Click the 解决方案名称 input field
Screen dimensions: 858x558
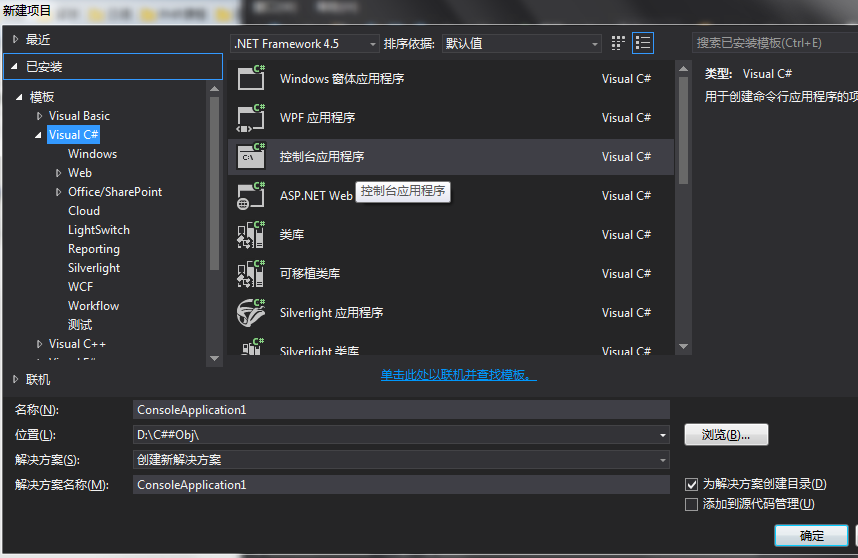pyautogui.click(x=401, y=485)
